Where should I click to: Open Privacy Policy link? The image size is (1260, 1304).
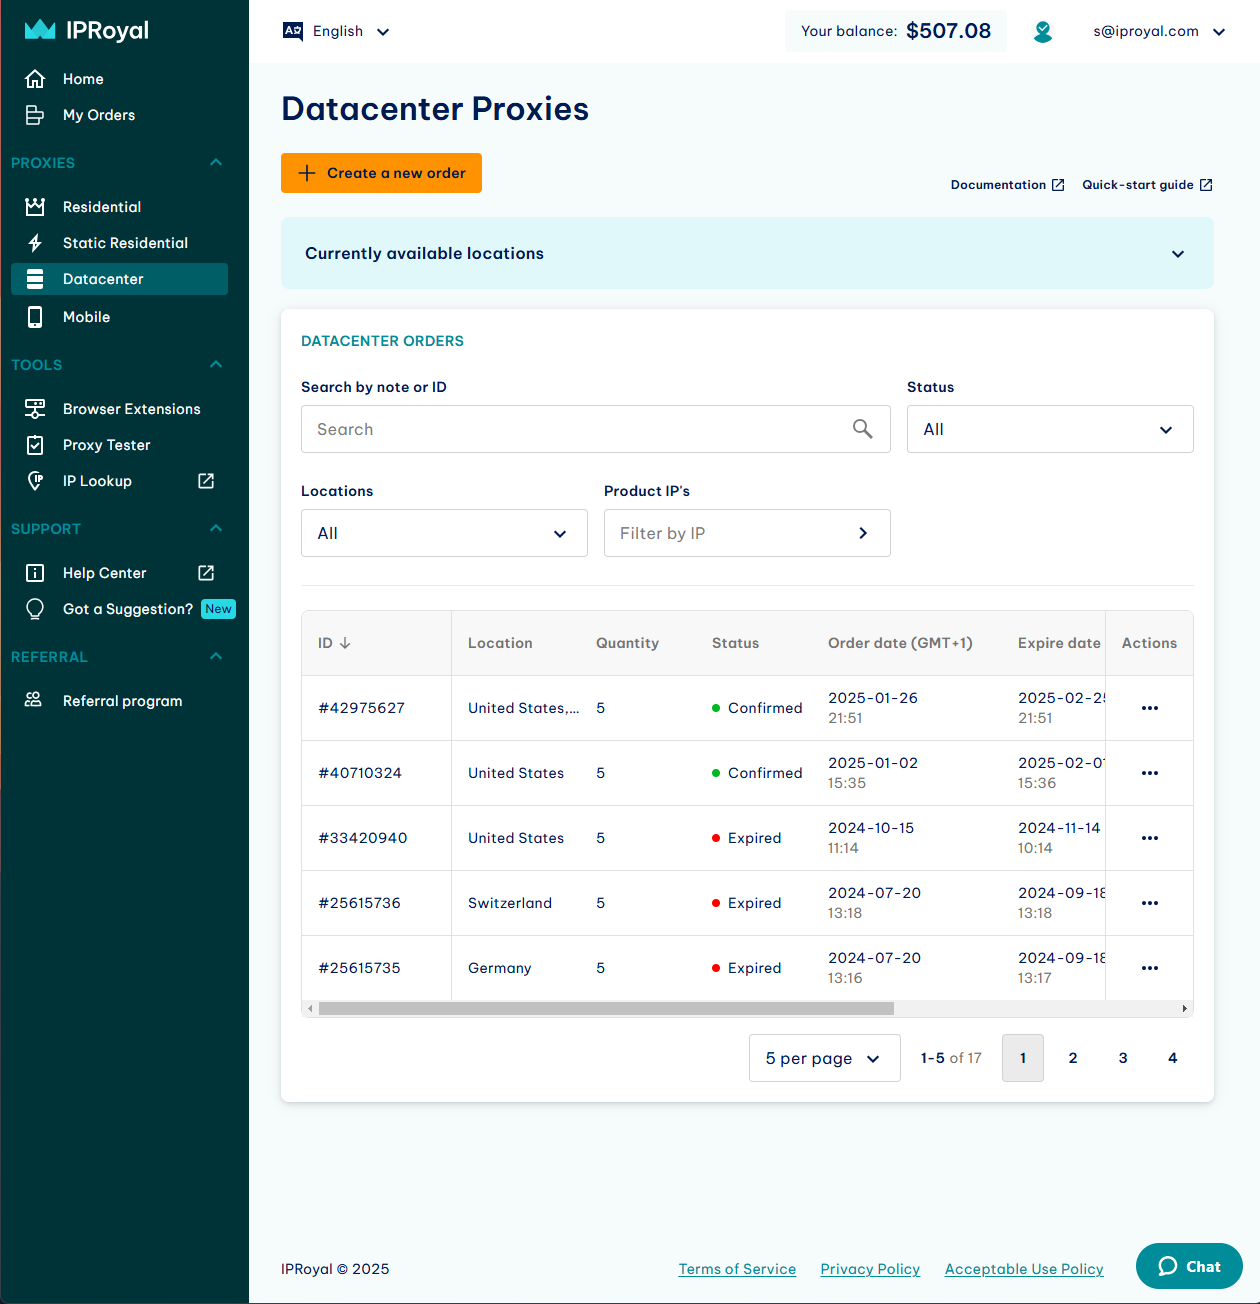point(870,1269)
